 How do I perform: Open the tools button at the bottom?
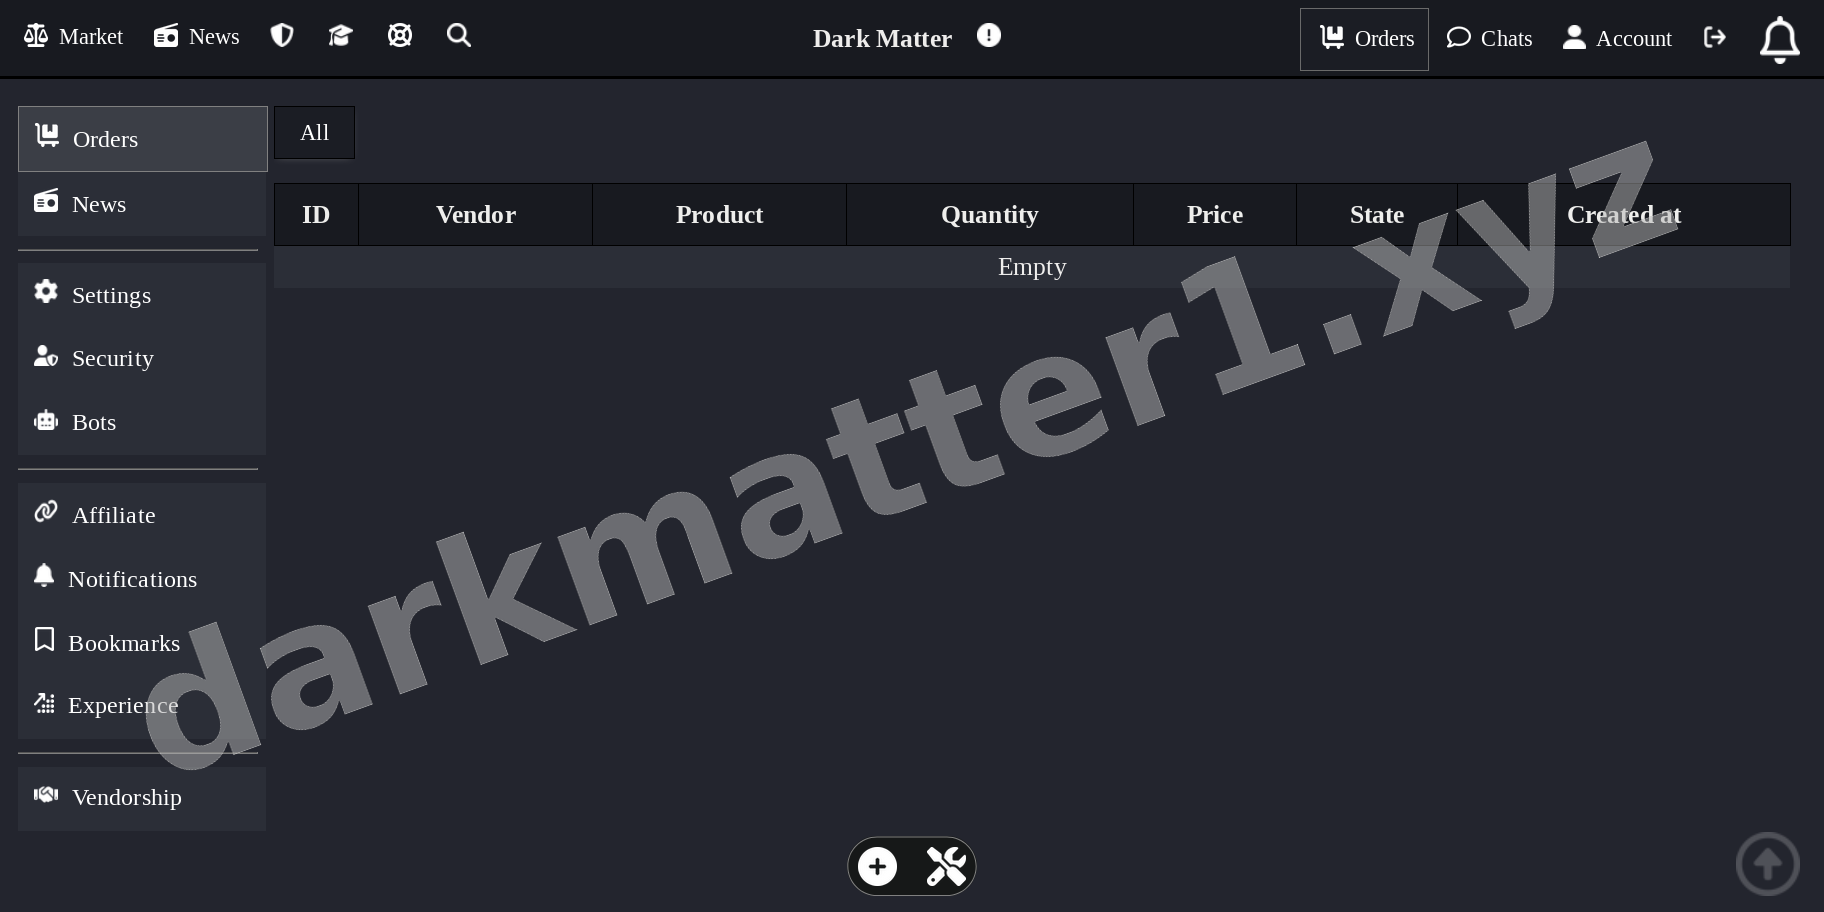(x=945, y=866)
